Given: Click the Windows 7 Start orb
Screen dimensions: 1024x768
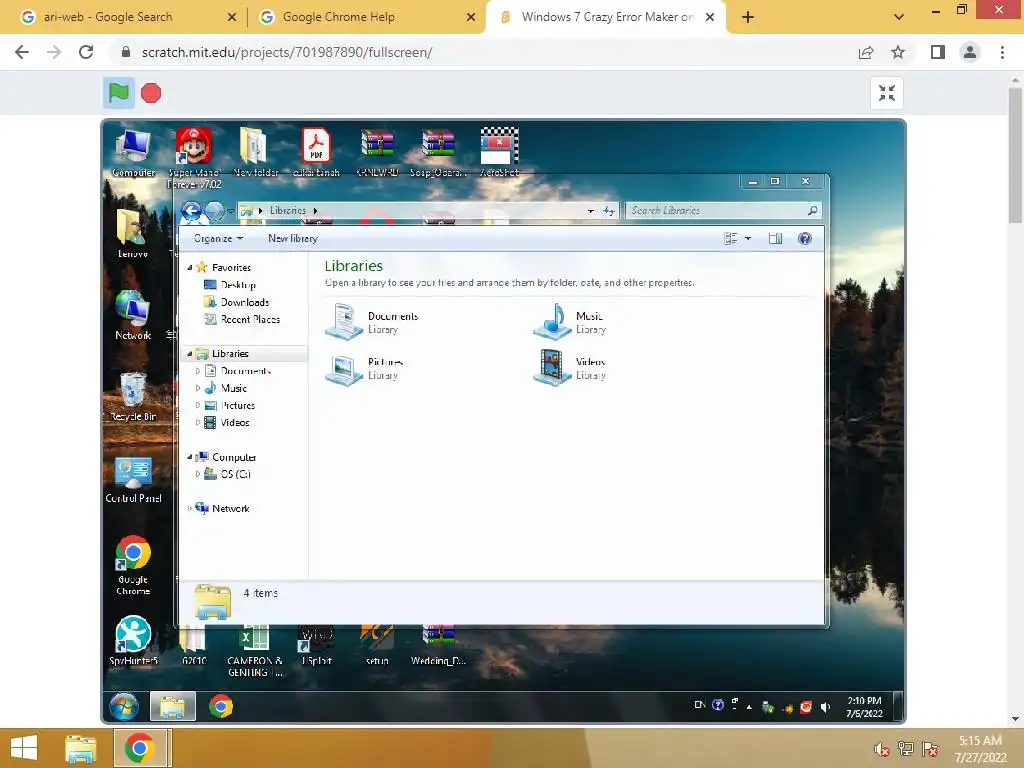Looking at the screenshot, I should click(x=124, y=707).
